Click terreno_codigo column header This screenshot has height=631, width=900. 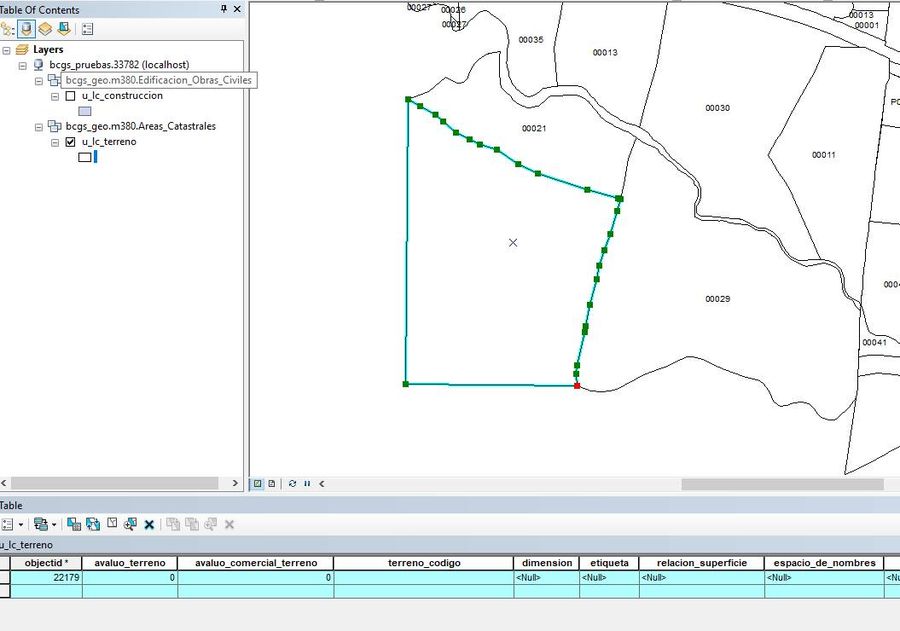point(424,563)
